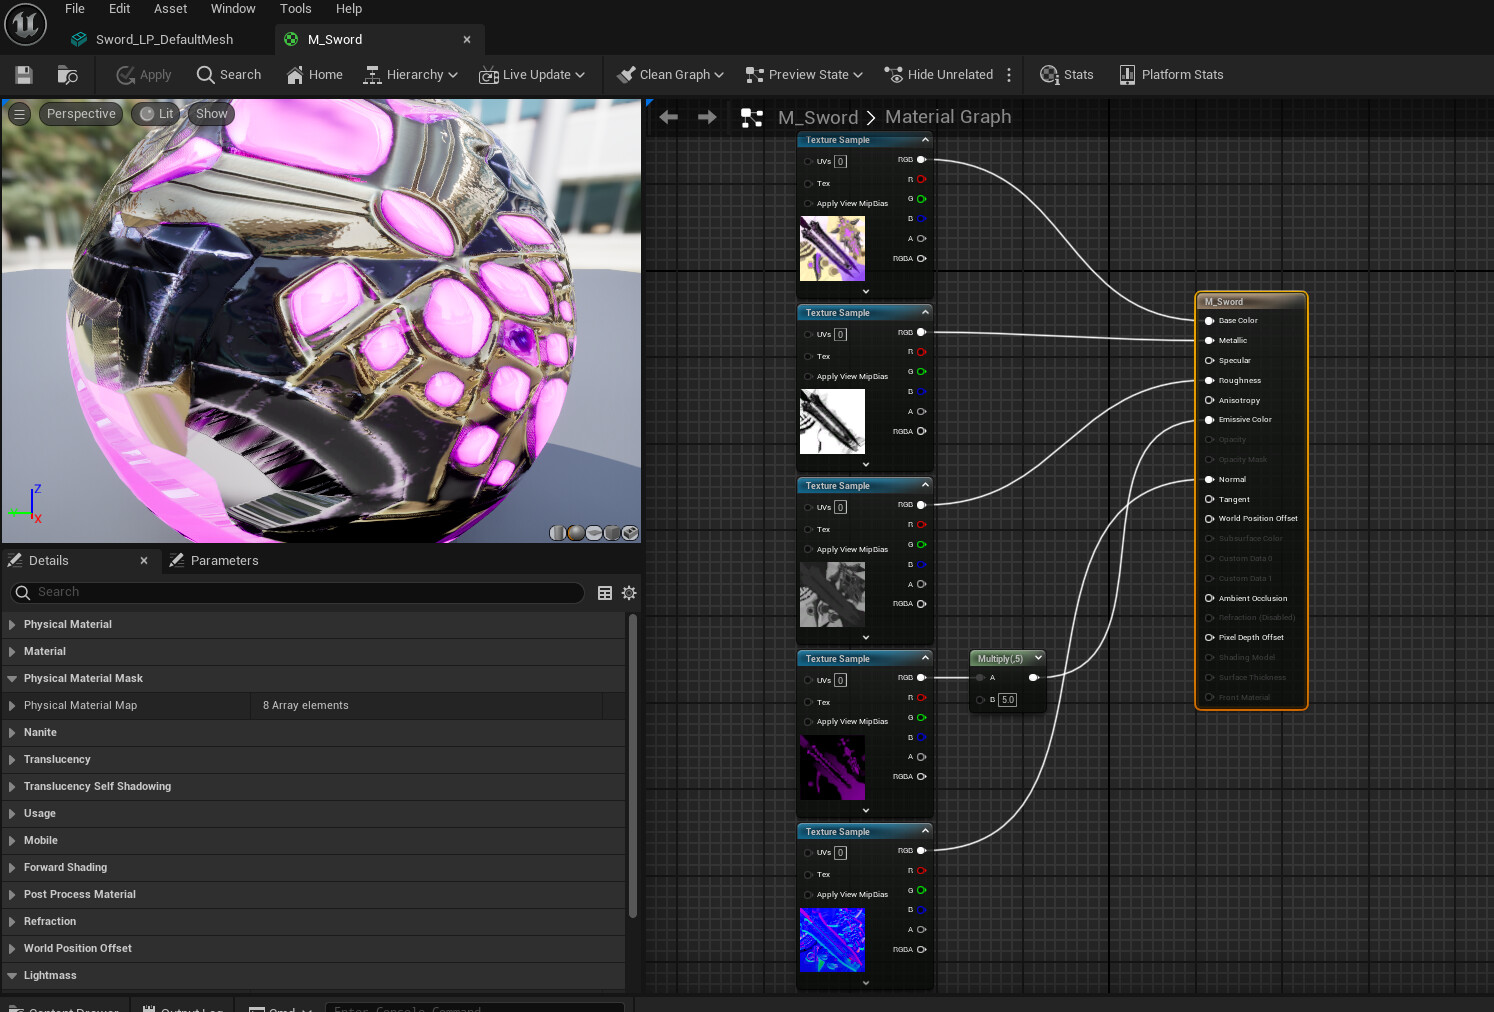Open the Stats toolbar button
Image resolution: width=1494 pixels, height=1012 pixels.
click(1067, 75)
